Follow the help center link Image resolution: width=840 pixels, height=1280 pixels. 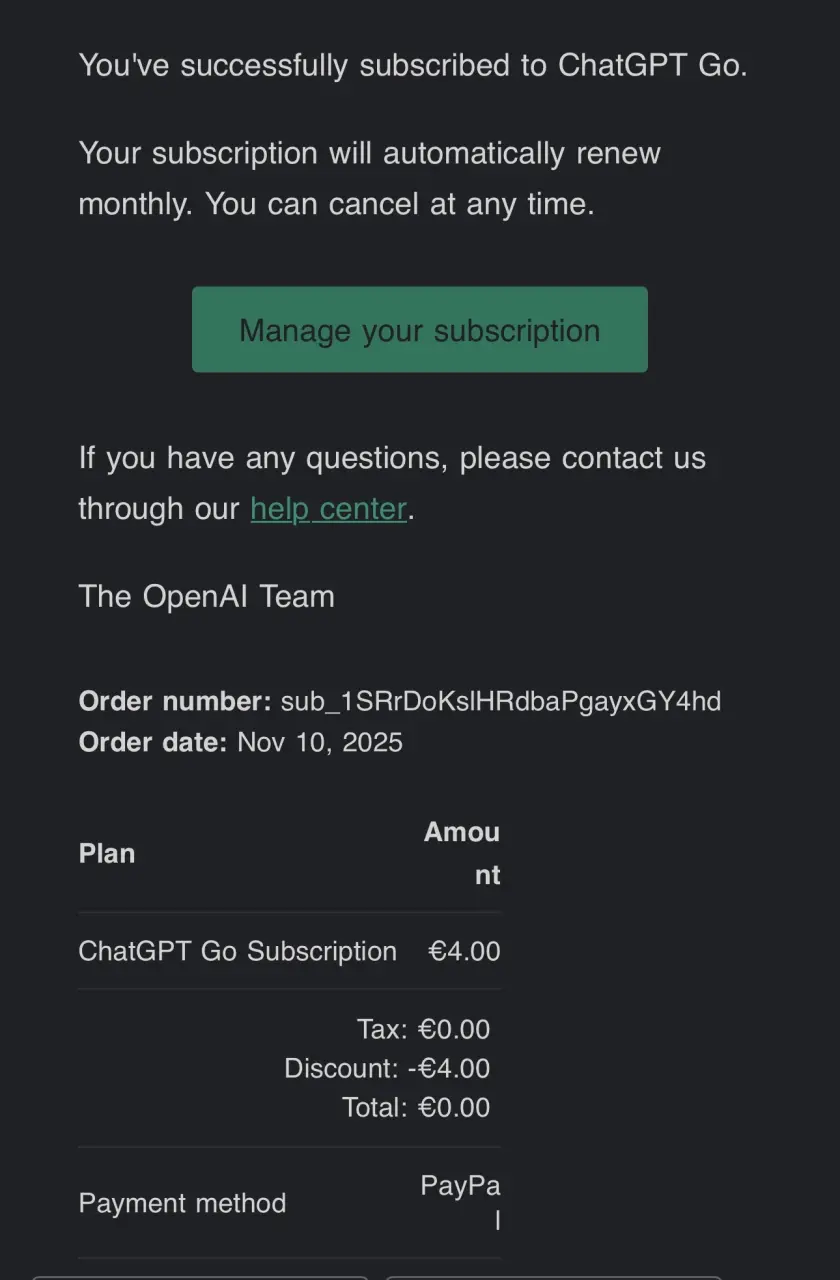(x=328, y=509)
